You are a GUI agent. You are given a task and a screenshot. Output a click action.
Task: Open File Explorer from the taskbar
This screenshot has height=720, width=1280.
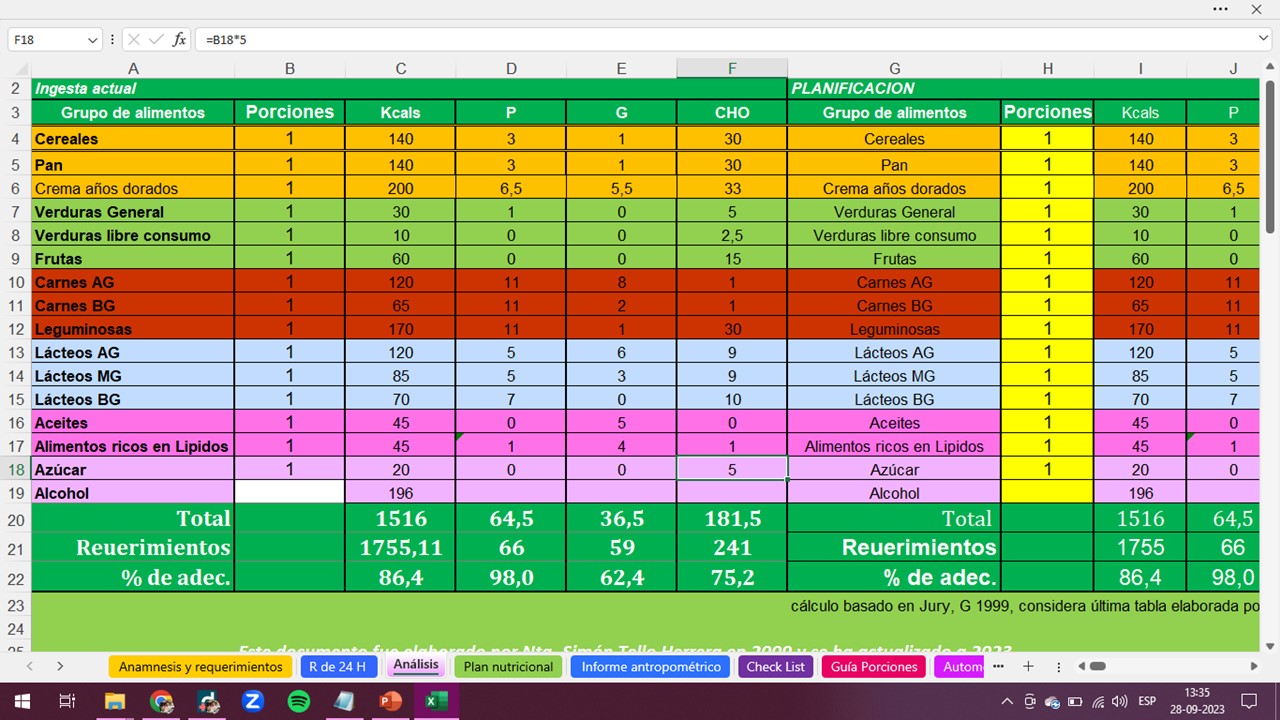pos(115,702)
